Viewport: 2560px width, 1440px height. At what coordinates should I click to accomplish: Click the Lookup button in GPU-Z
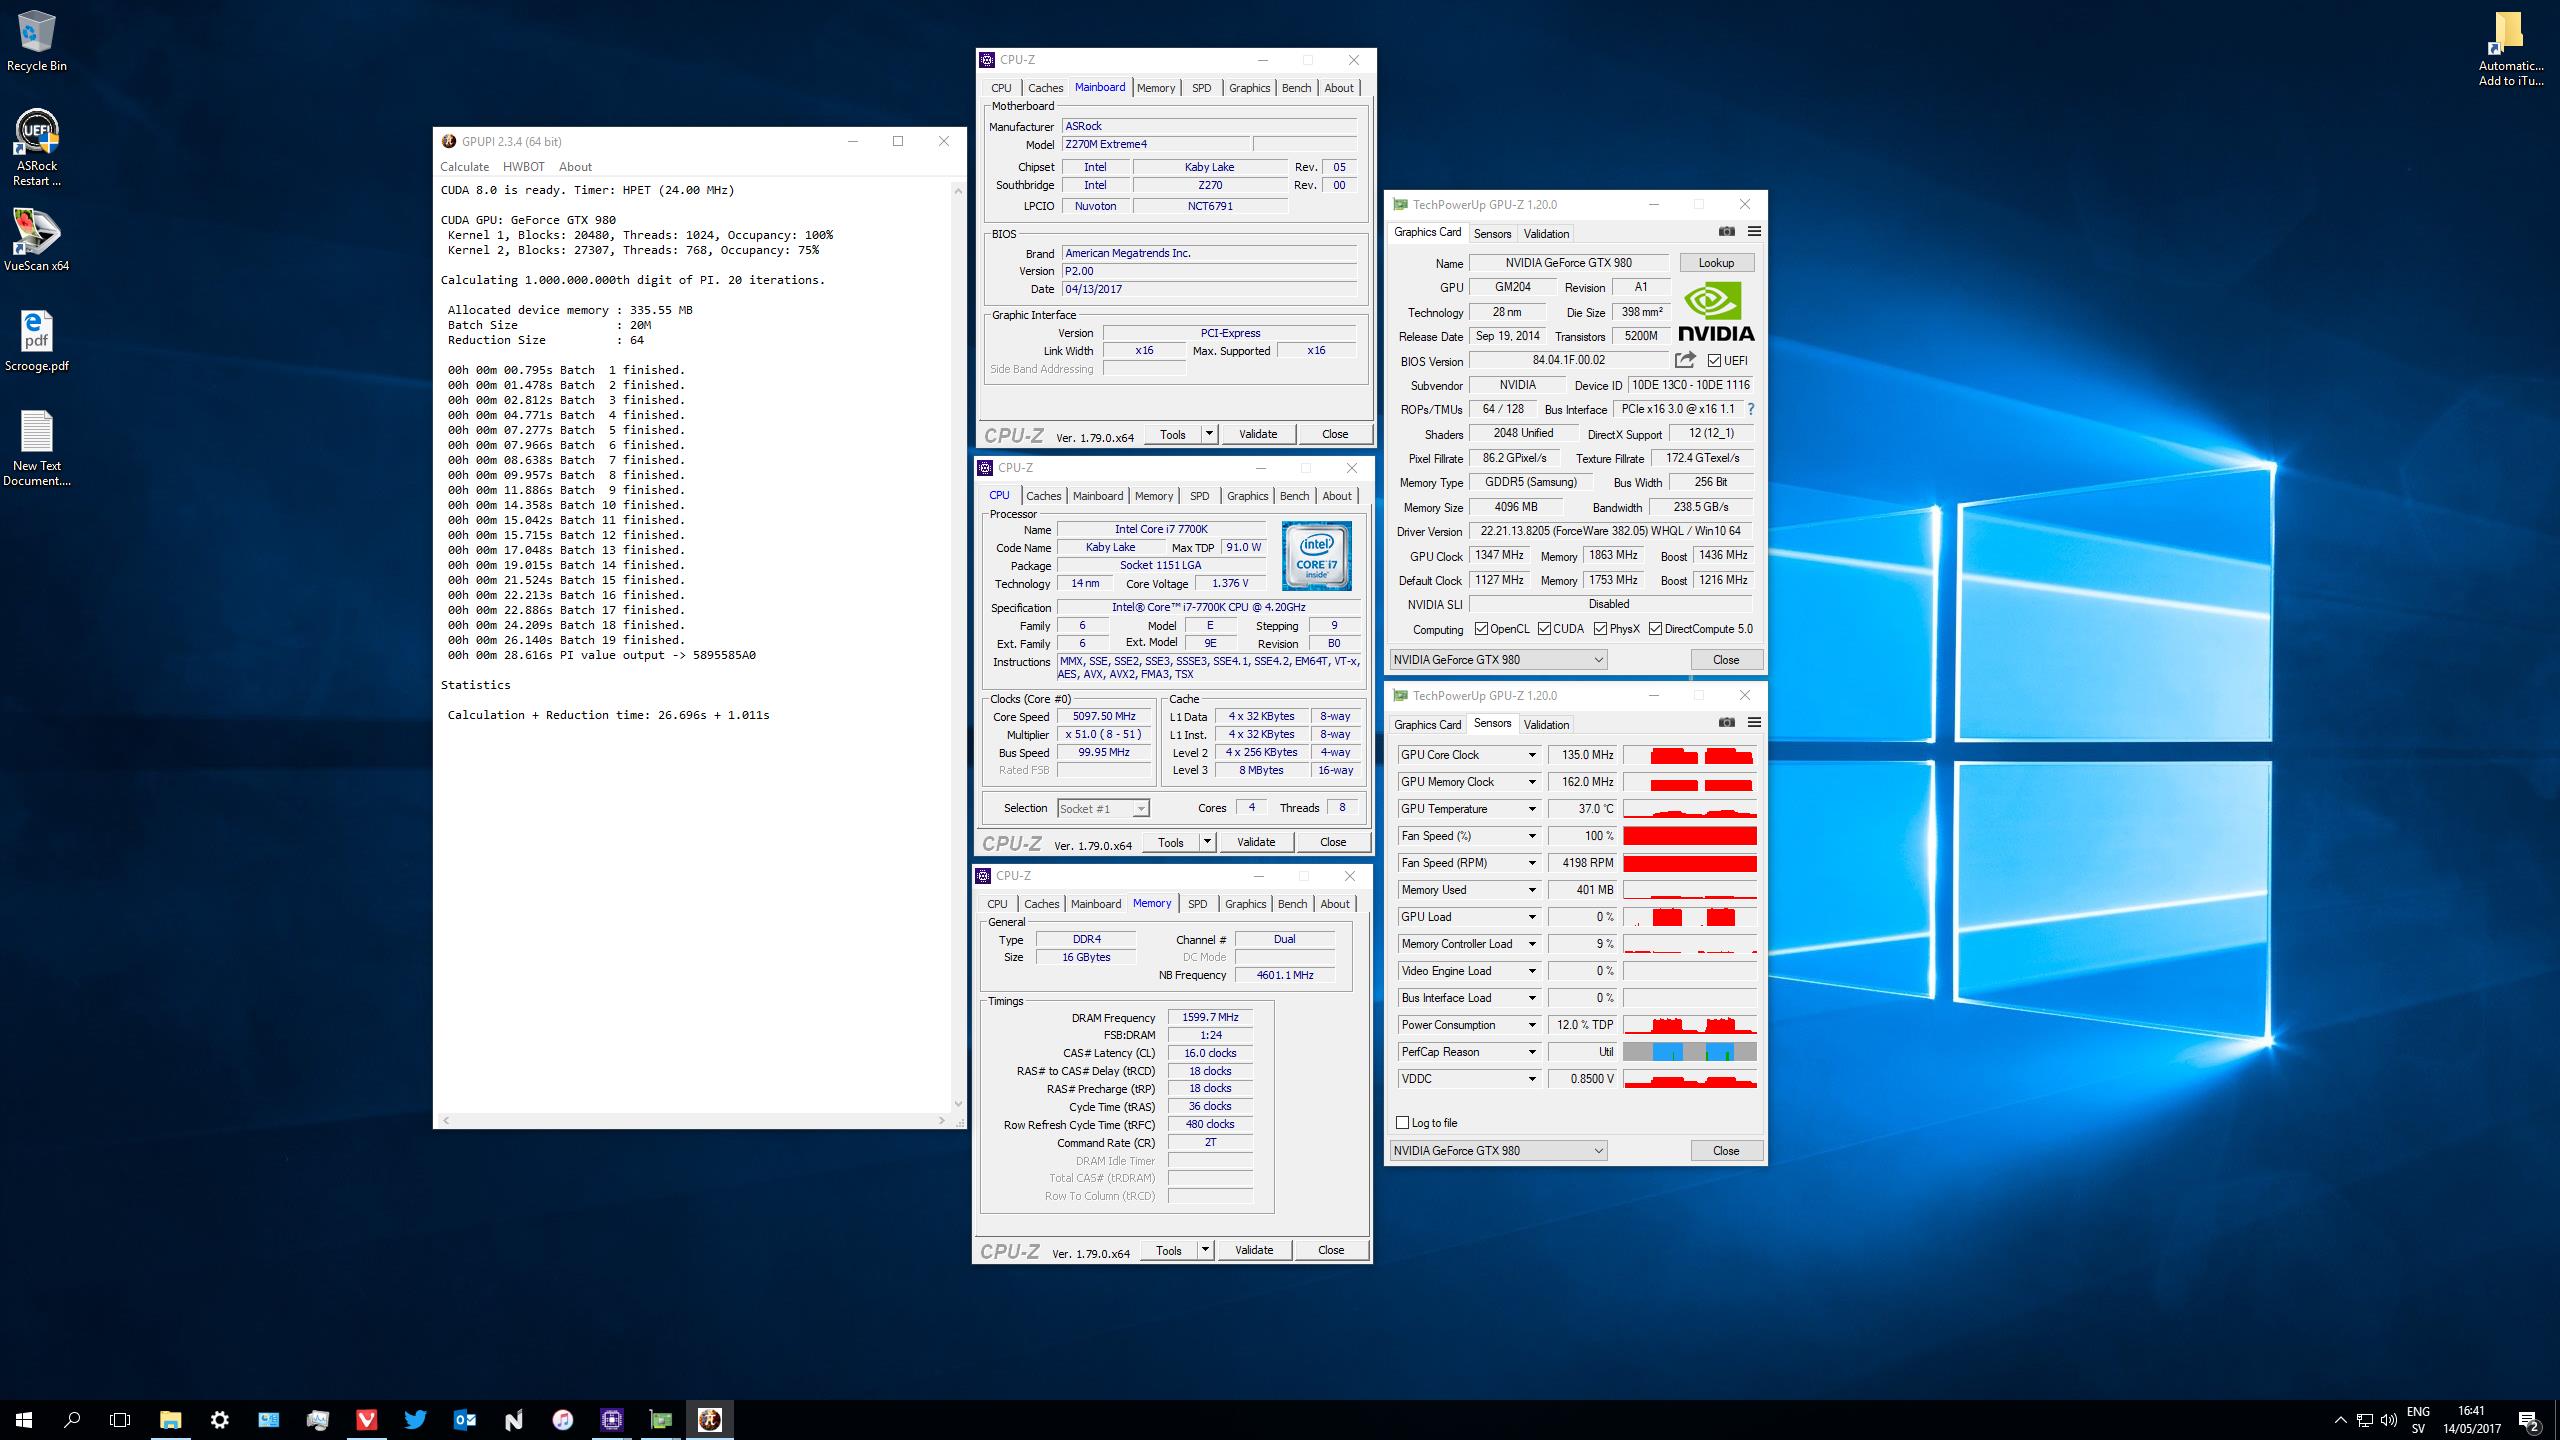1716,262
